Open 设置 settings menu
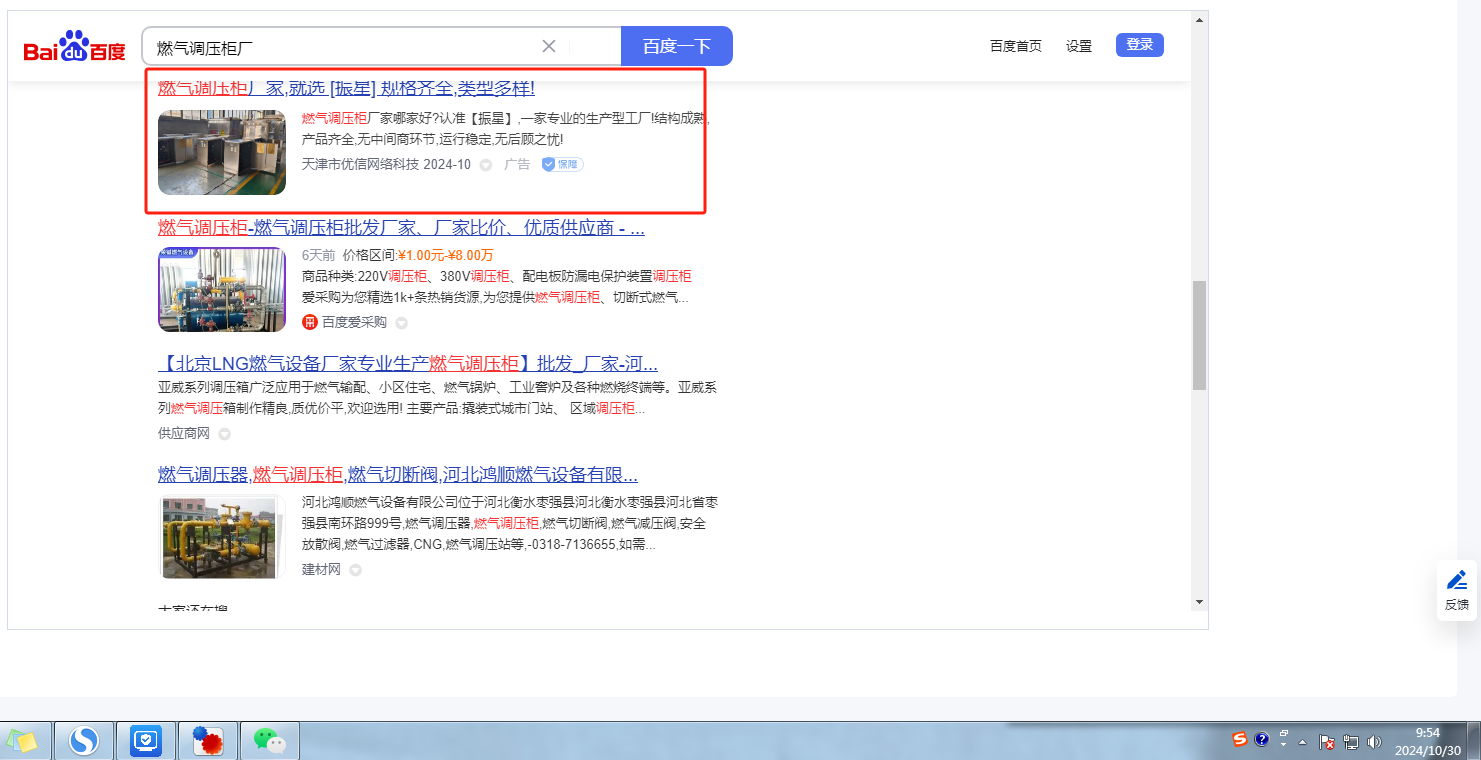 tap(1078, 46)
